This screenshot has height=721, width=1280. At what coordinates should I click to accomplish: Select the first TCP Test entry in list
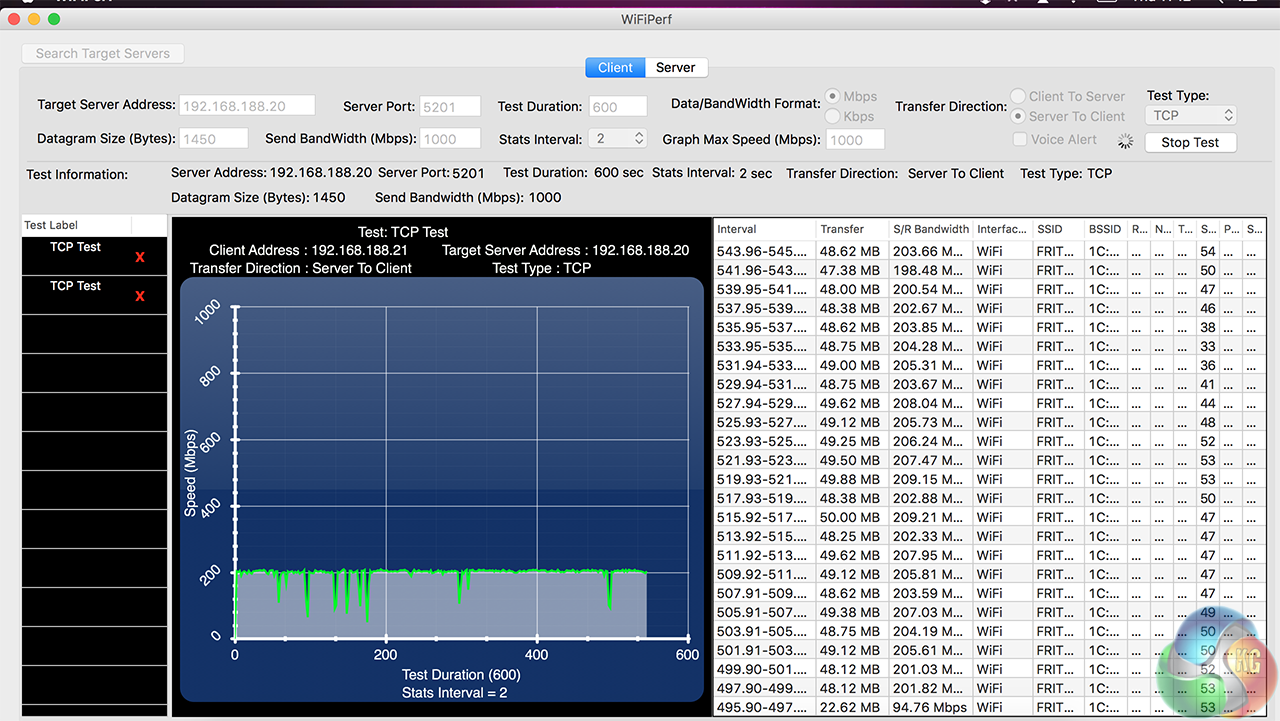76,247
